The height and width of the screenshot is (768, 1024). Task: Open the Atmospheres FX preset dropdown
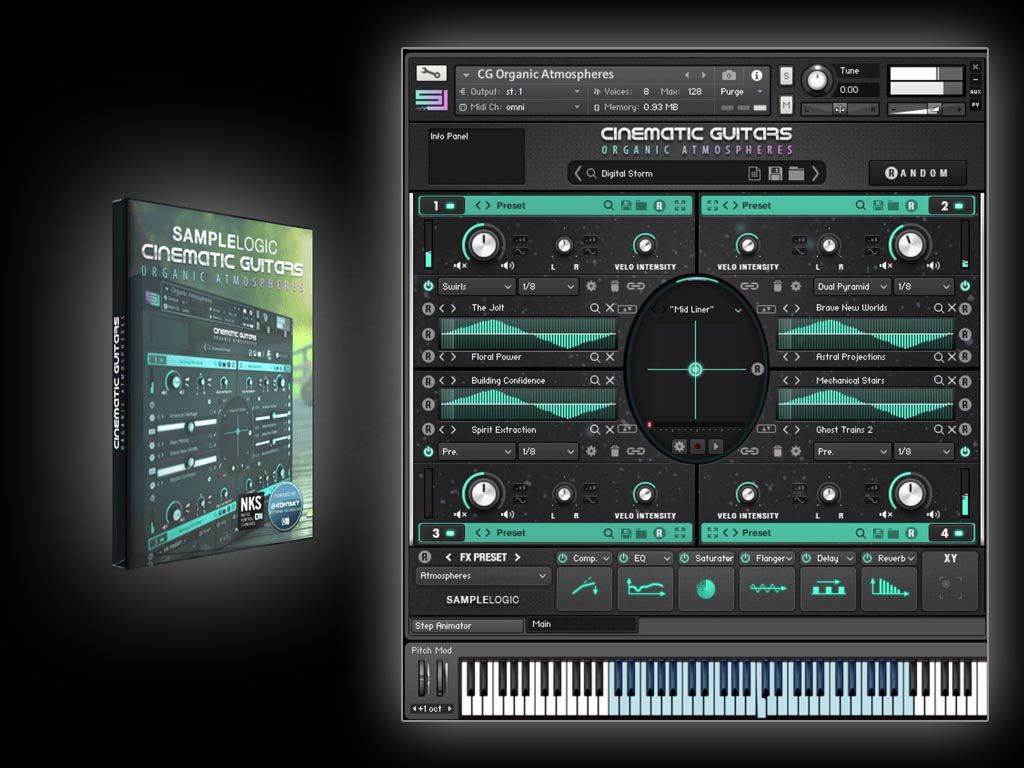[x=483, y=576]
